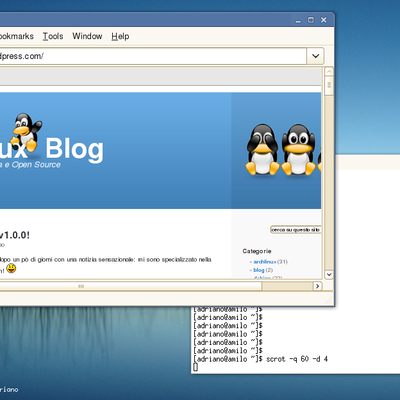Click the vertical scrollbar thumb

(x=329, y=86)
